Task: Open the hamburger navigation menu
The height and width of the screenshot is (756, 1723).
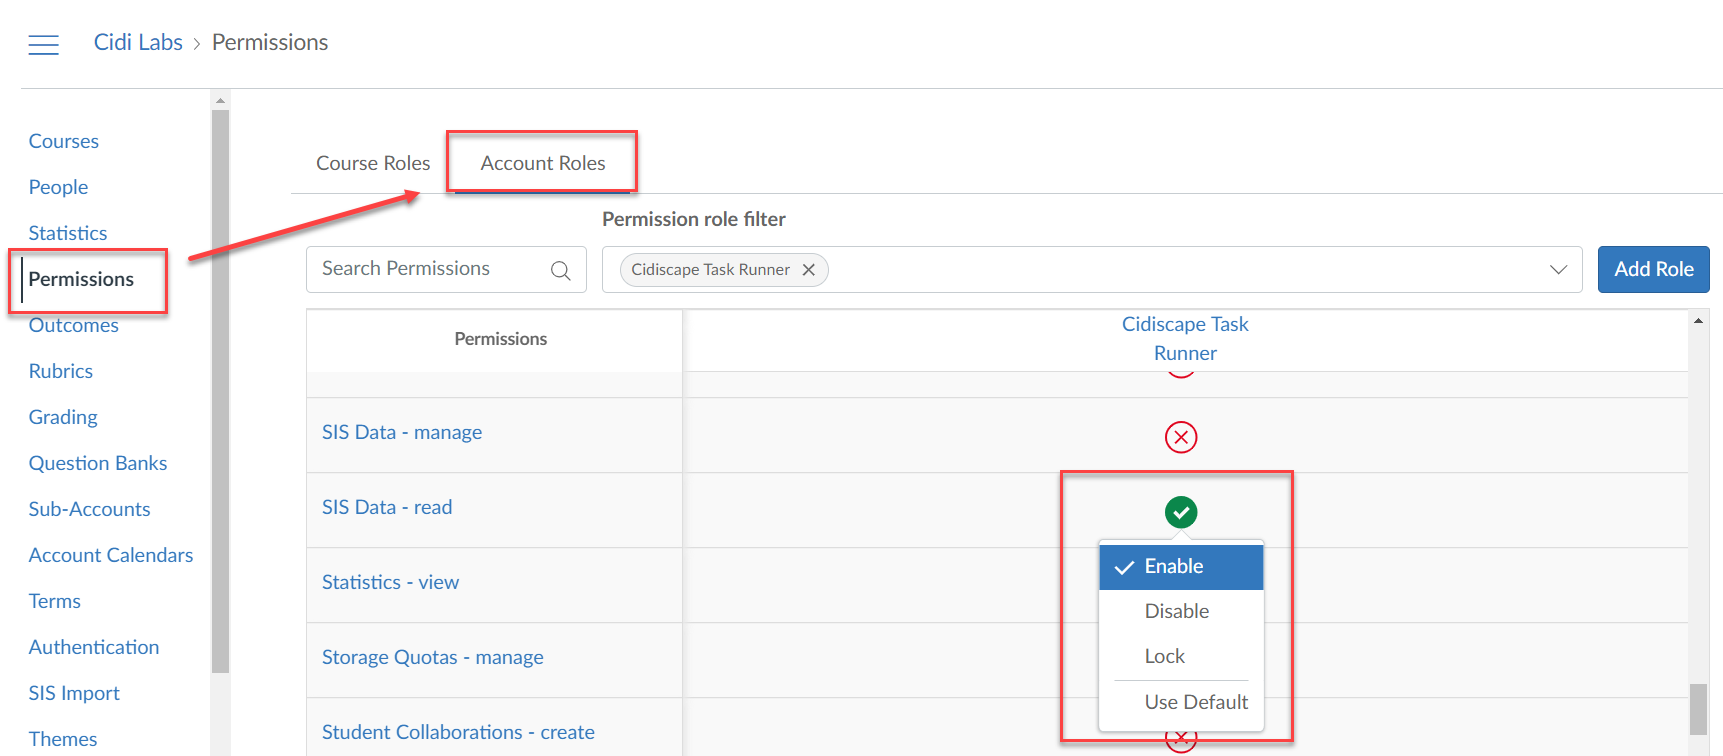Action: coord(43,44)
